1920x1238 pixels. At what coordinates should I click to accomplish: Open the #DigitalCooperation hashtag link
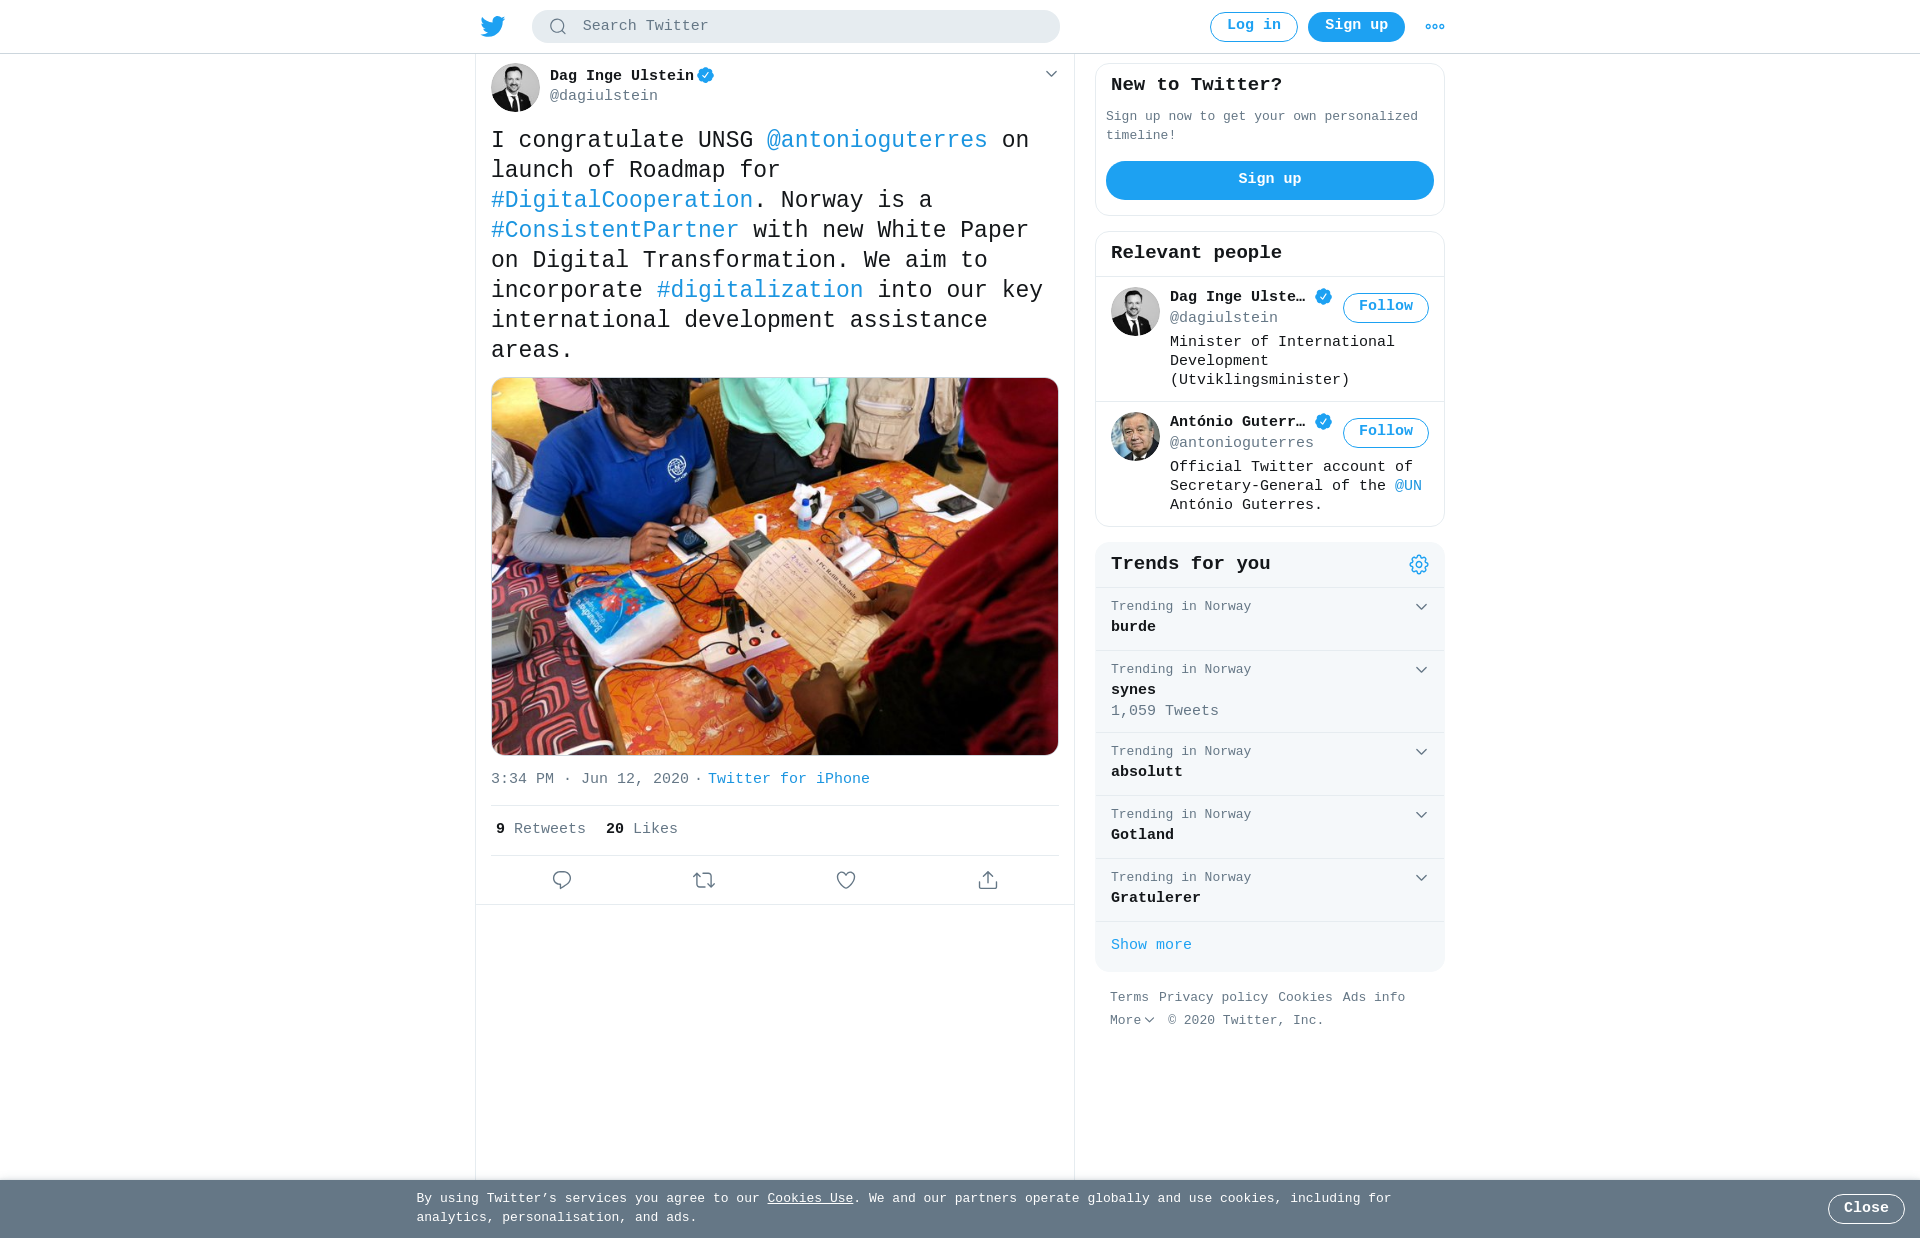(x=622, y=200)
